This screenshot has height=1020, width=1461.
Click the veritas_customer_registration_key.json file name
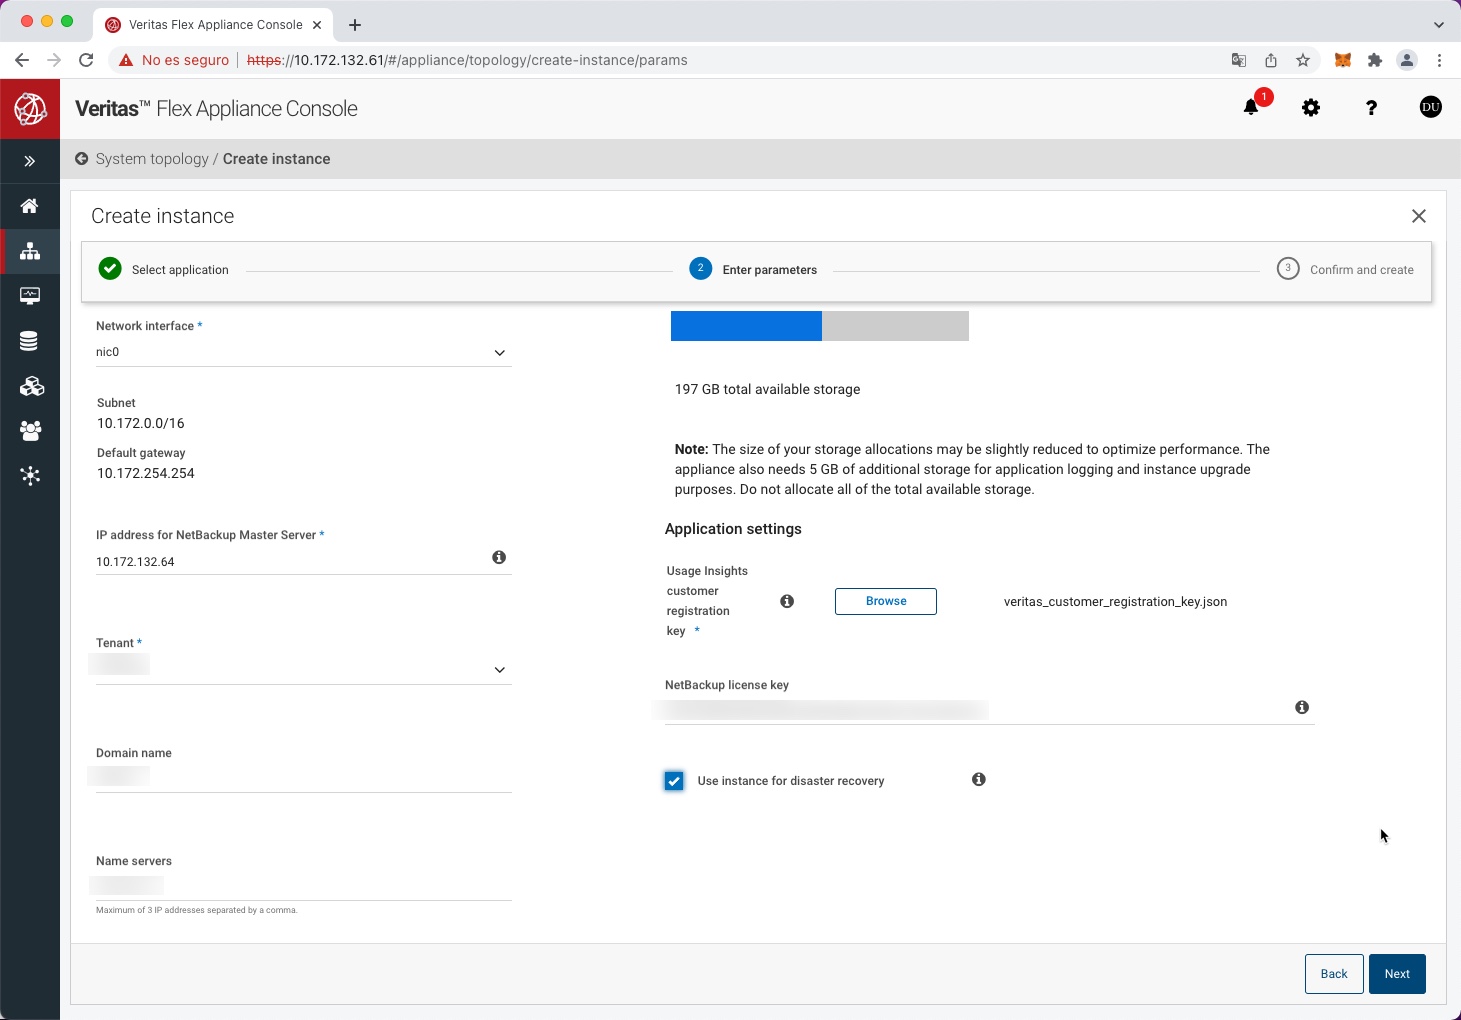(x=1115, y=602)
